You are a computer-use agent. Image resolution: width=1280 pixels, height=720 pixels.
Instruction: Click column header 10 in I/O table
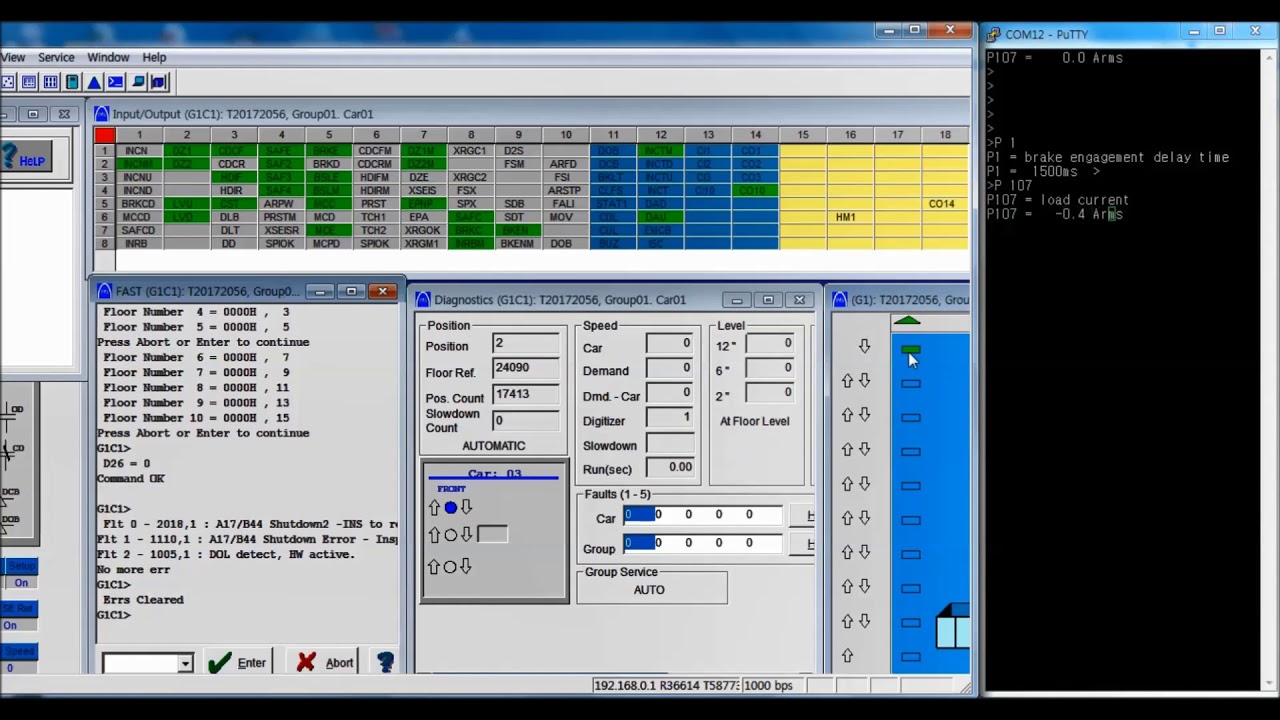click(x=566, y=135)
